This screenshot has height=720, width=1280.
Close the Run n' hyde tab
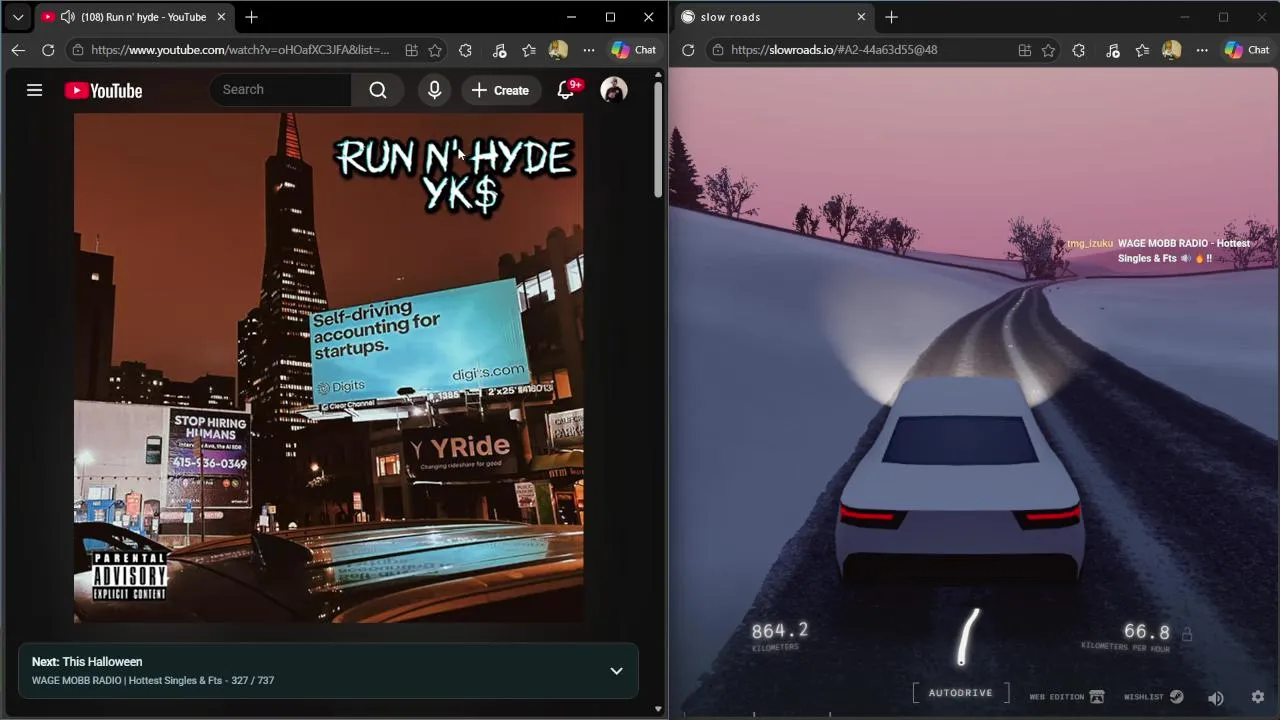pos(221,17)
